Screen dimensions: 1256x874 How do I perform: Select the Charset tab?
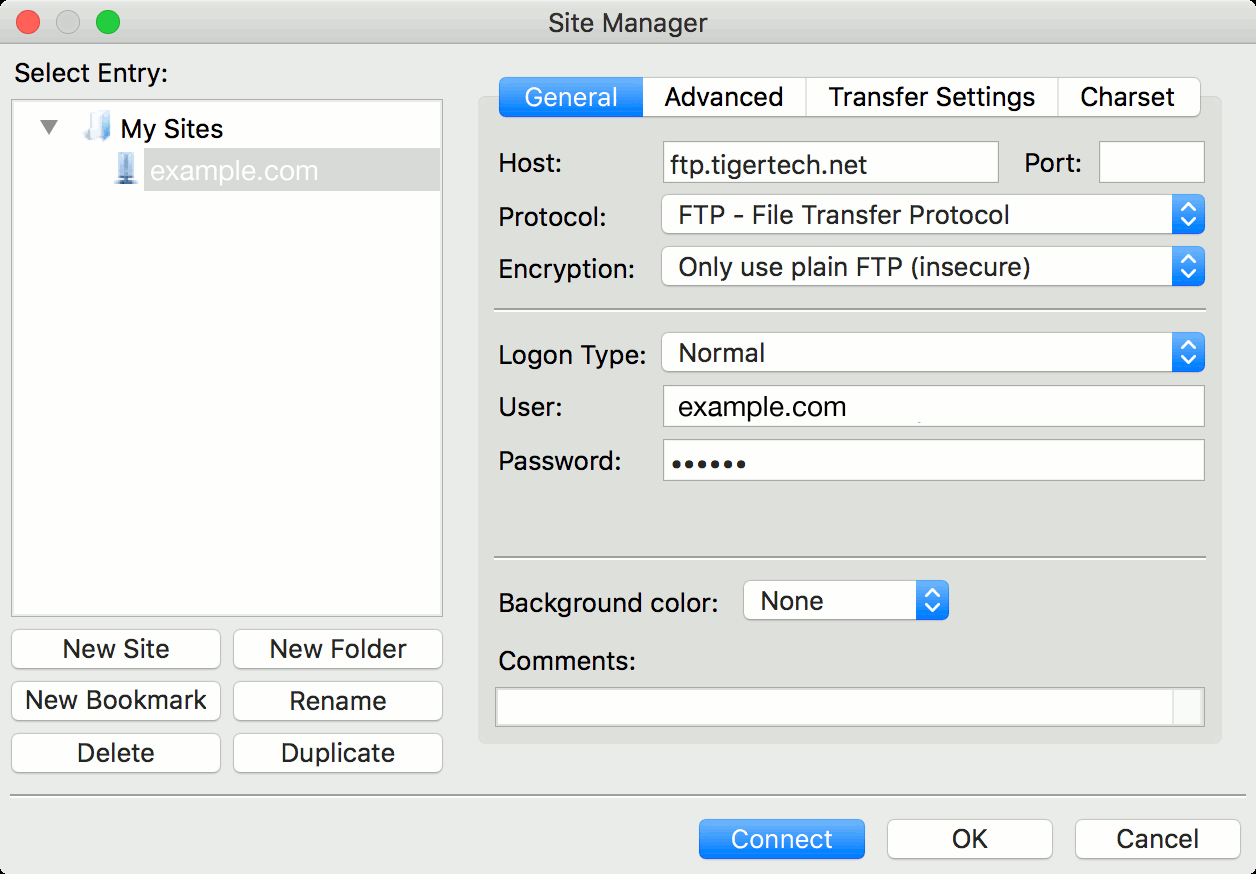[1128, 97]
